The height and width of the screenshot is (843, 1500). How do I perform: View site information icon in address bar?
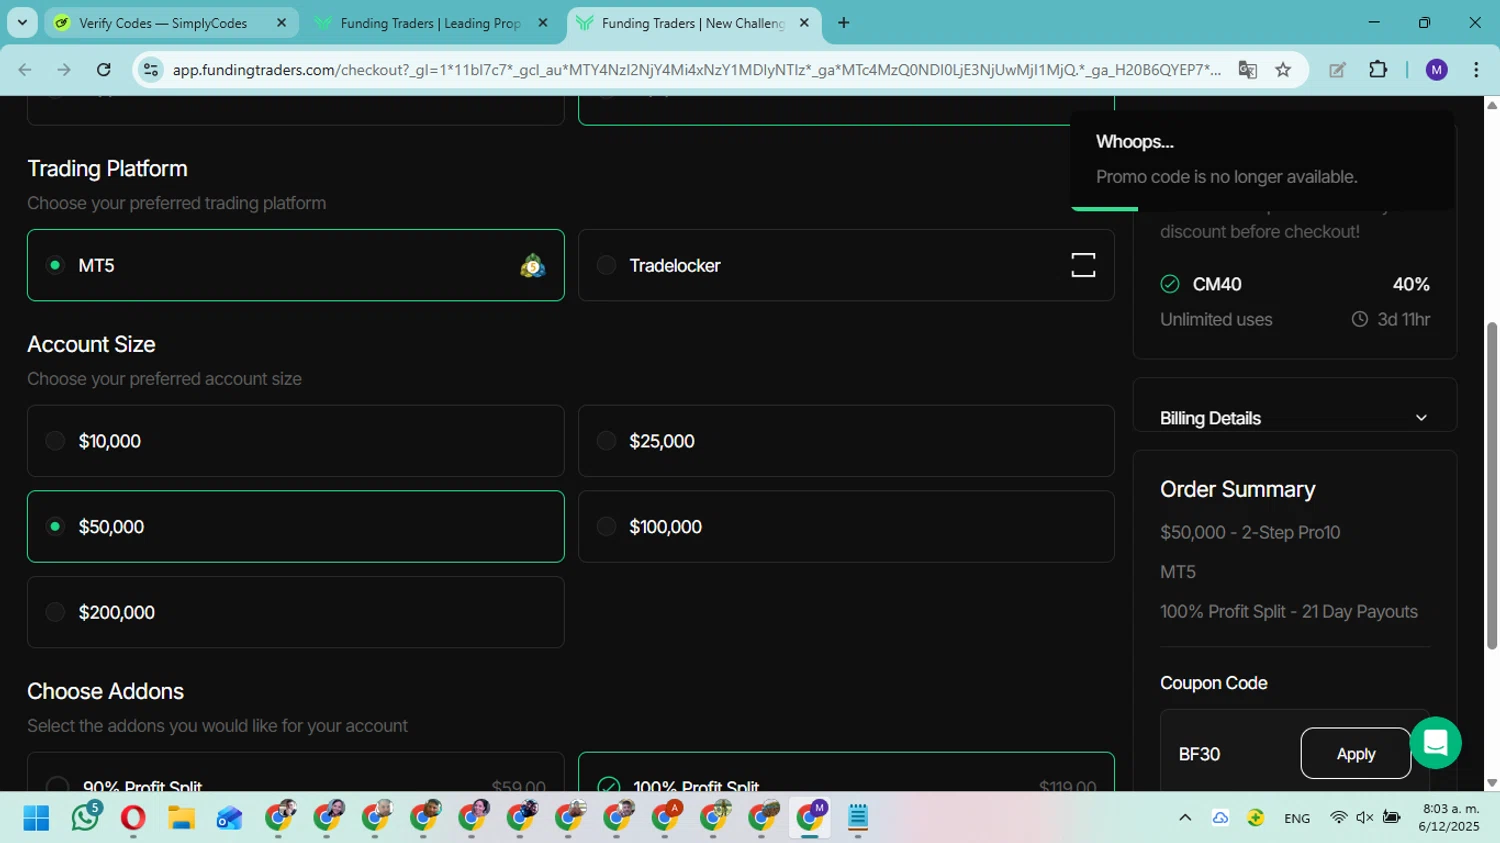click(151, 70)
